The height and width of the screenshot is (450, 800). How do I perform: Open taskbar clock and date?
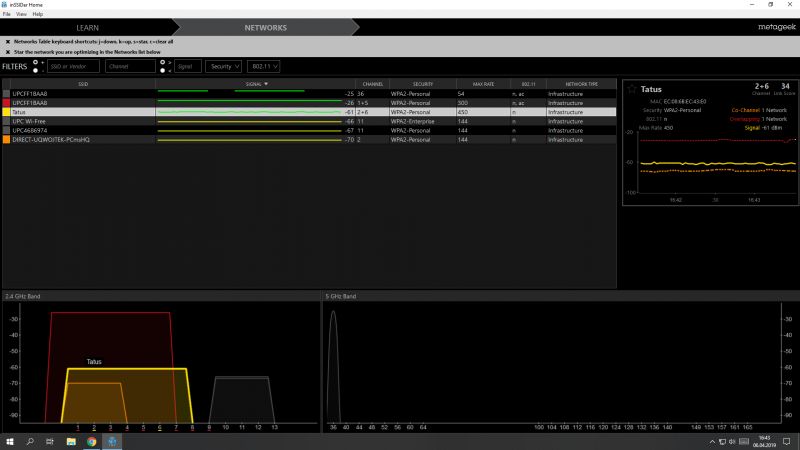click(764, 442)
